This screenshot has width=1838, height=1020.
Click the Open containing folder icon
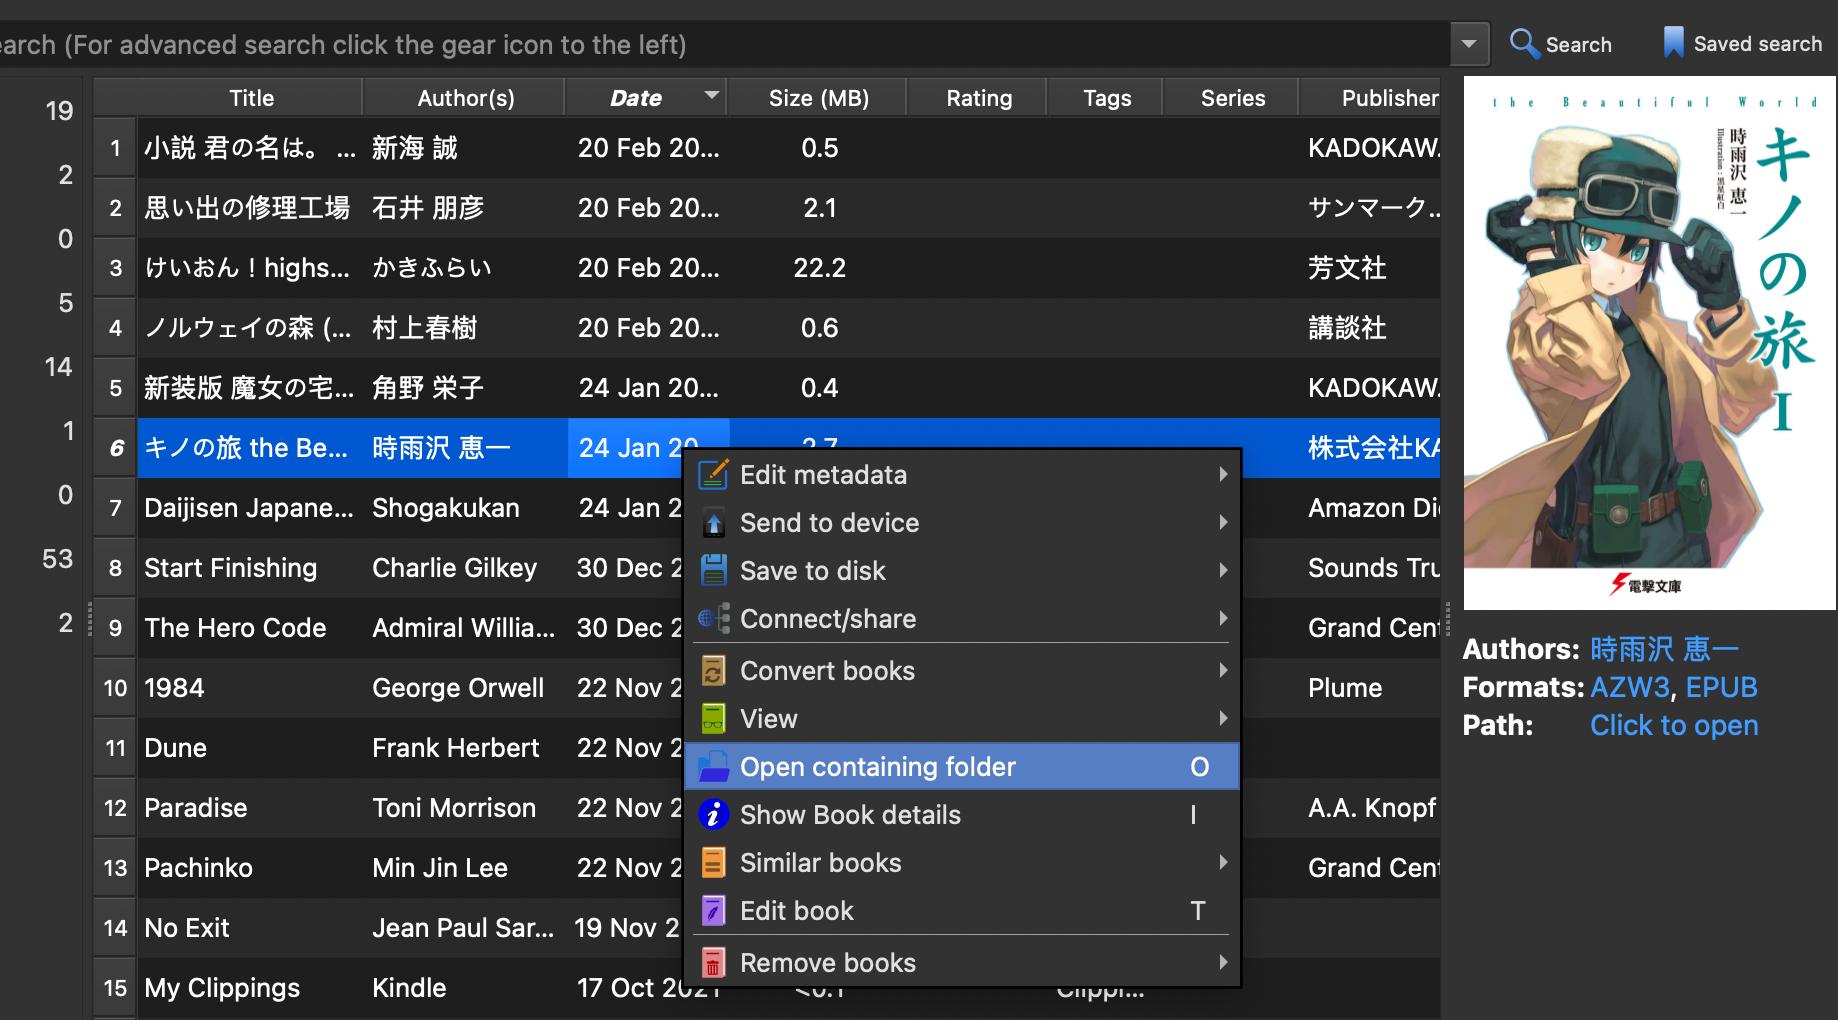(x=713, y=767)
